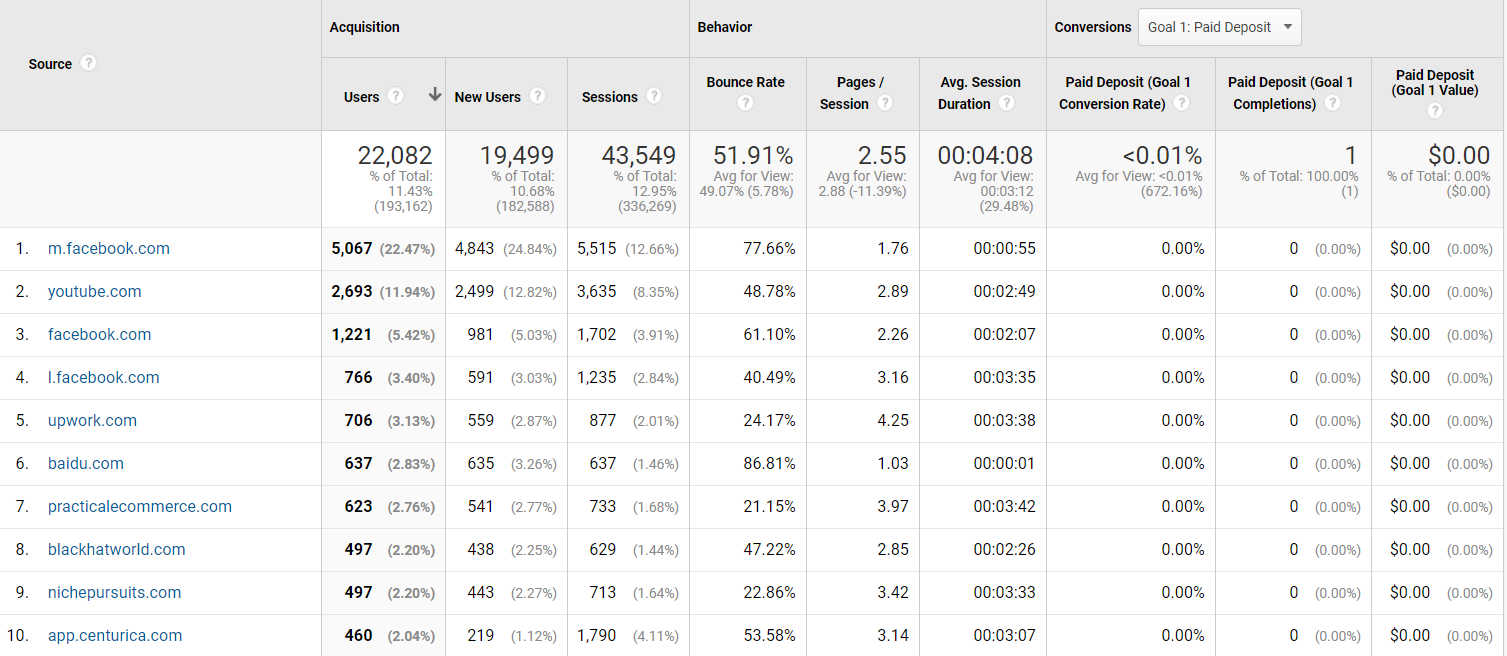Open the practicalecommerce.com source link
Viewport: 1507px width, 656px height.
[140, 507]
